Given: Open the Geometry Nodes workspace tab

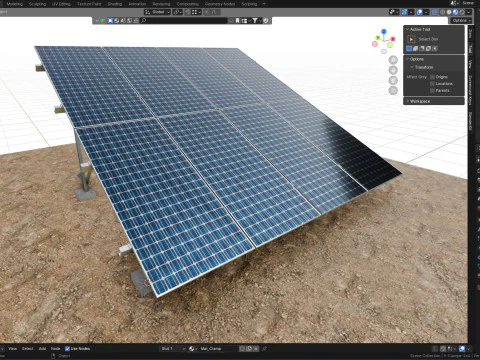Looking at the screenshot, I should tap(220, 4).
